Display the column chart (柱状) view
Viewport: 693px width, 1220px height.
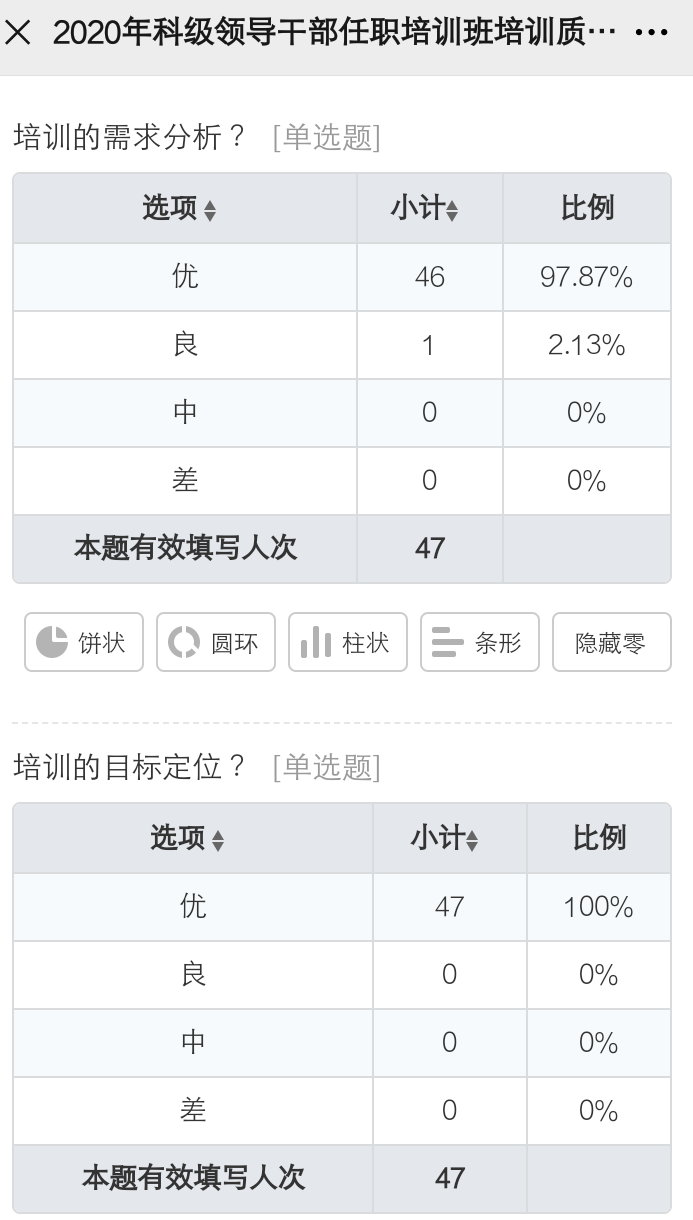[x=348, y=642]
